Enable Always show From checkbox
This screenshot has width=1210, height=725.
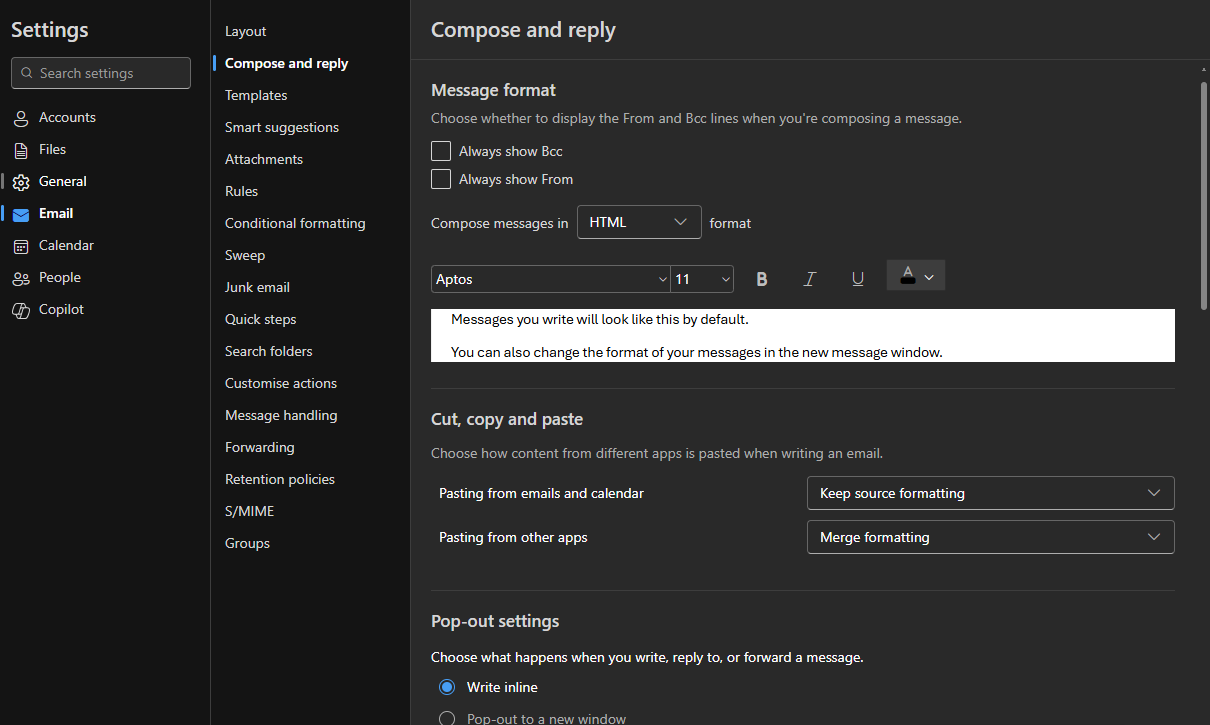(441, 179)
